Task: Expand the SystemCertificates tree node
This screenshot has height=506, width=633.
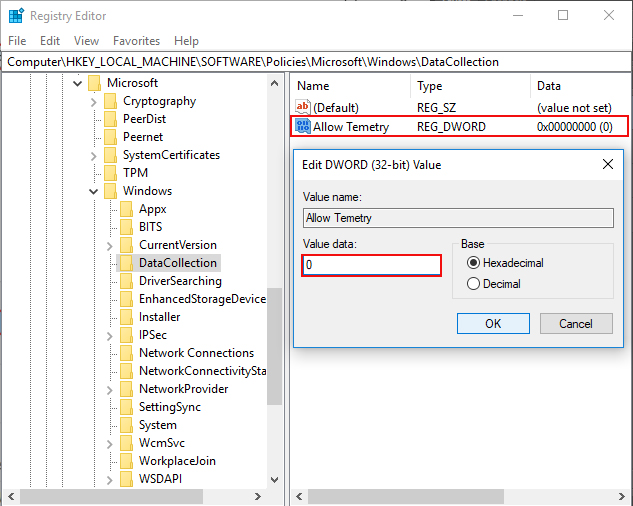Action: coord(94,156)
